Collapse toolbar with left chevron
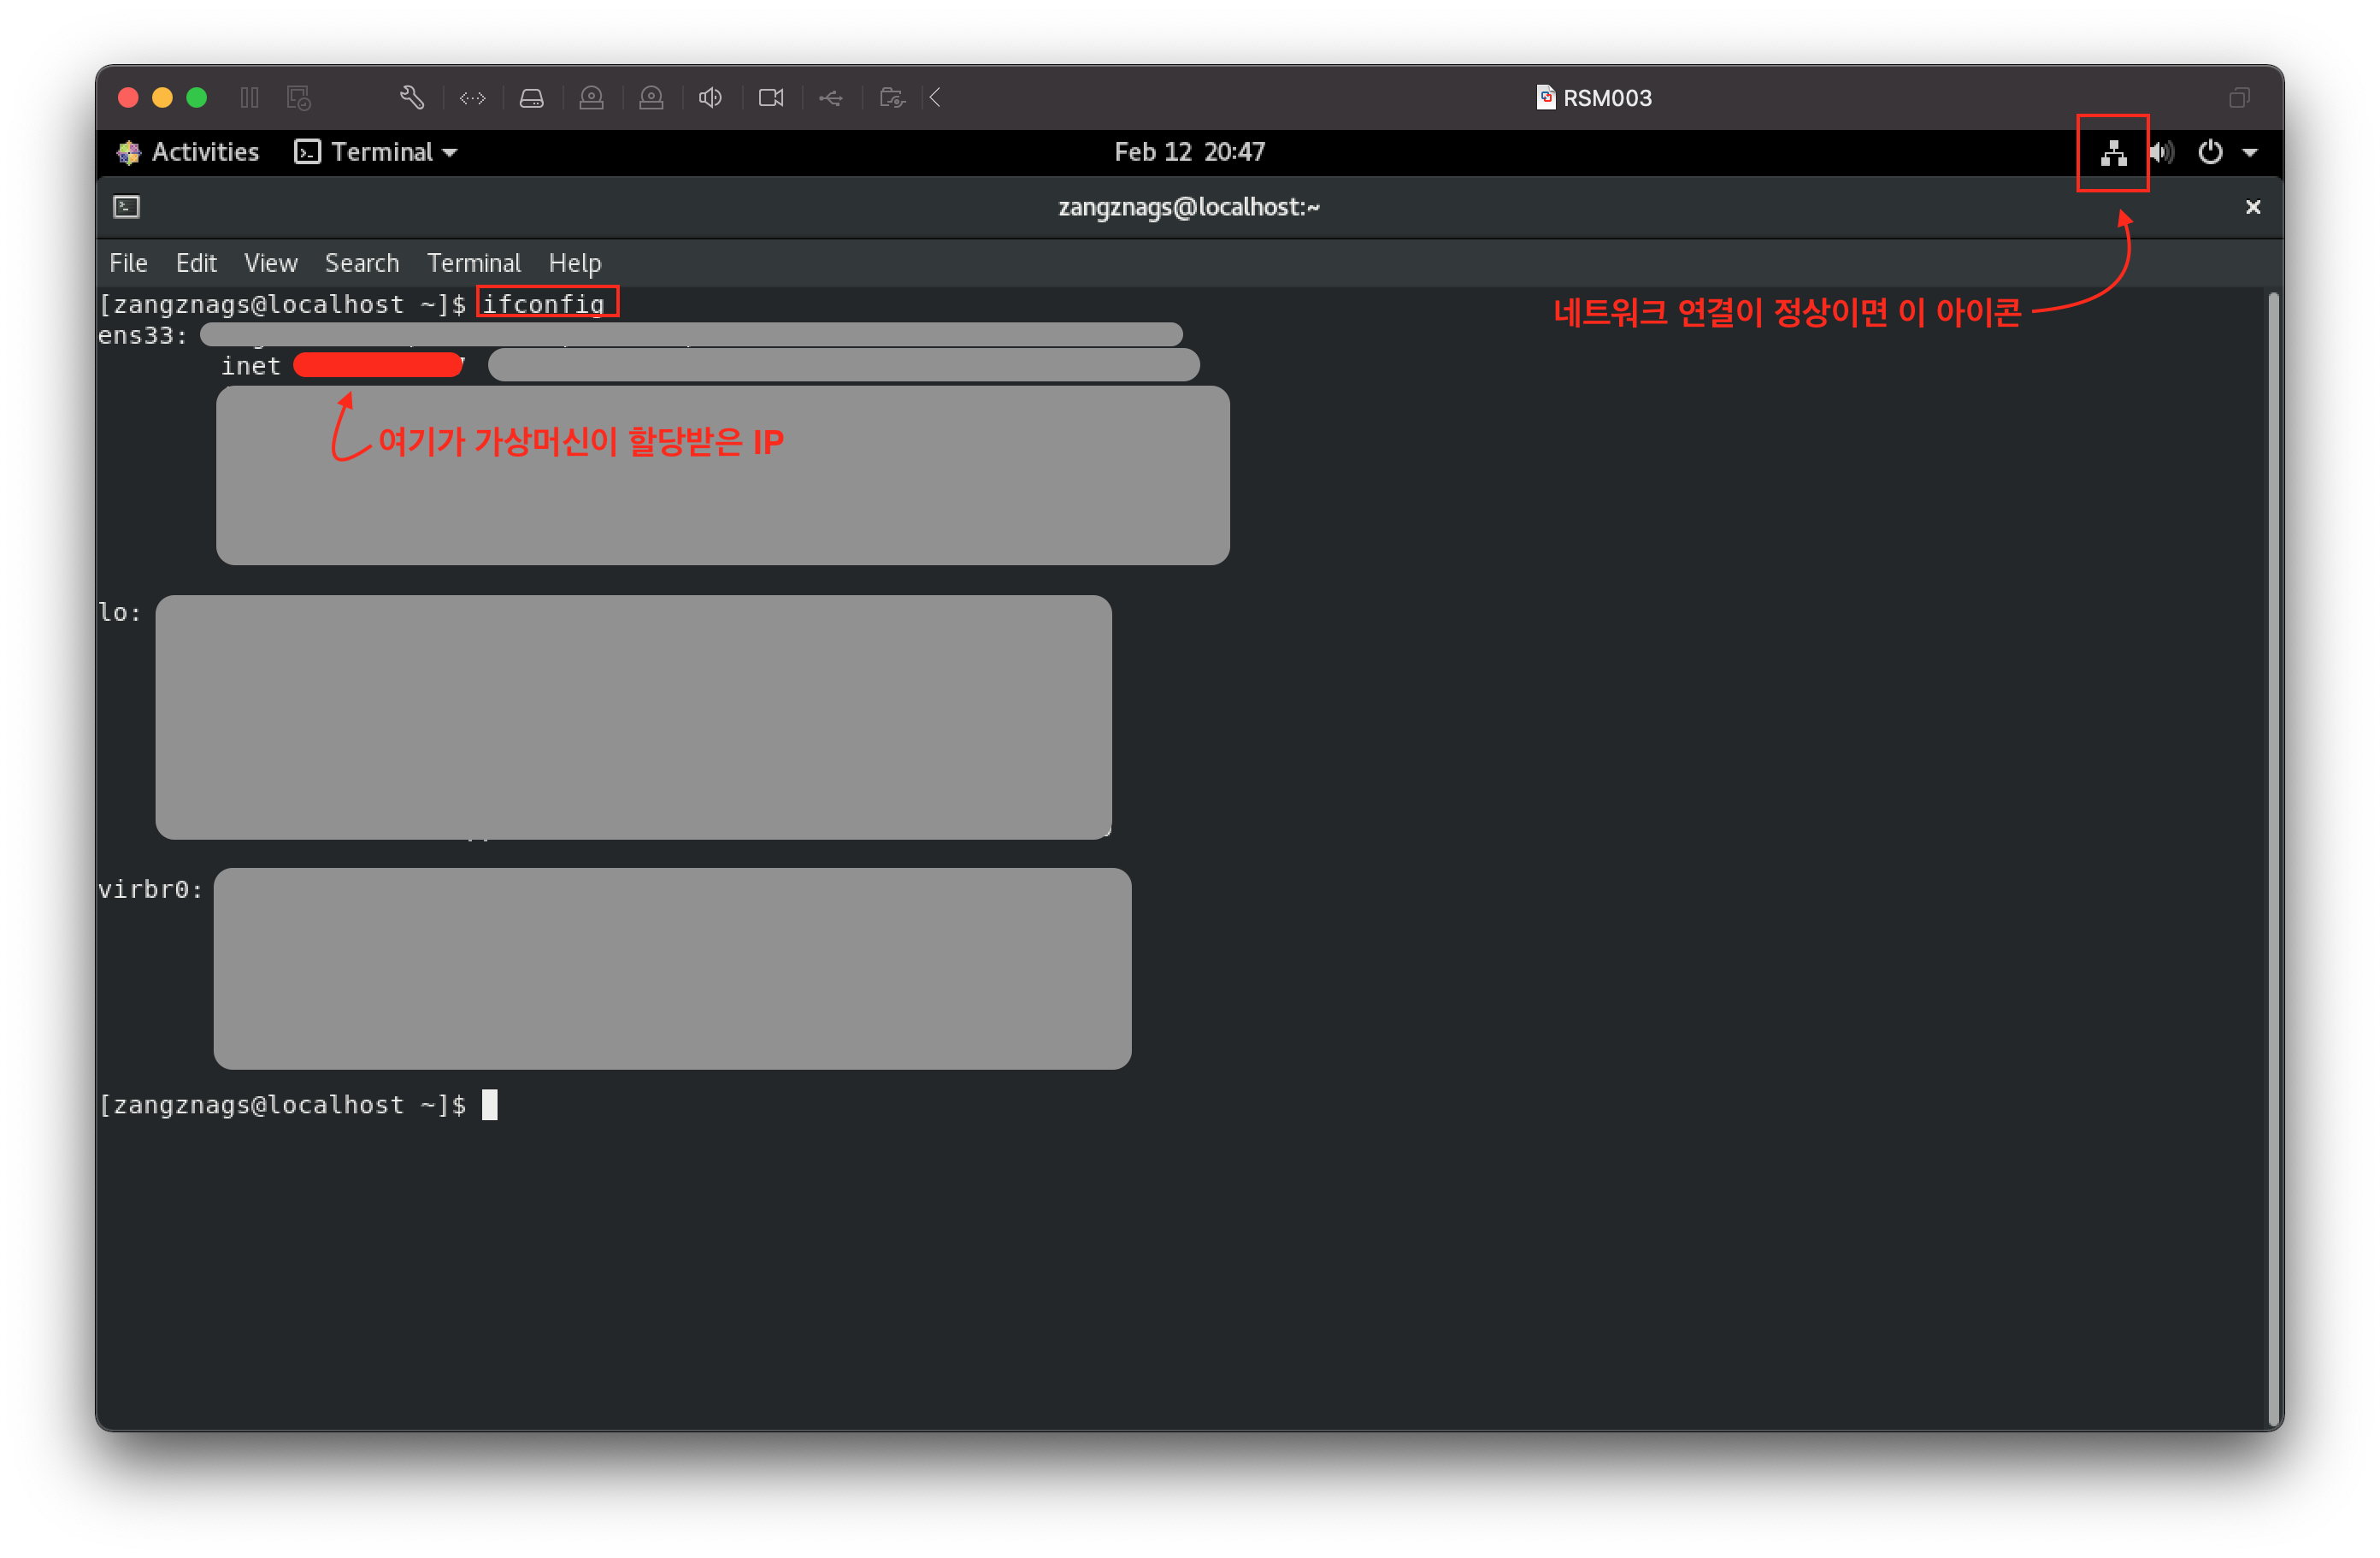The height and width of the screenshot is (1558, 2380). 936,97
